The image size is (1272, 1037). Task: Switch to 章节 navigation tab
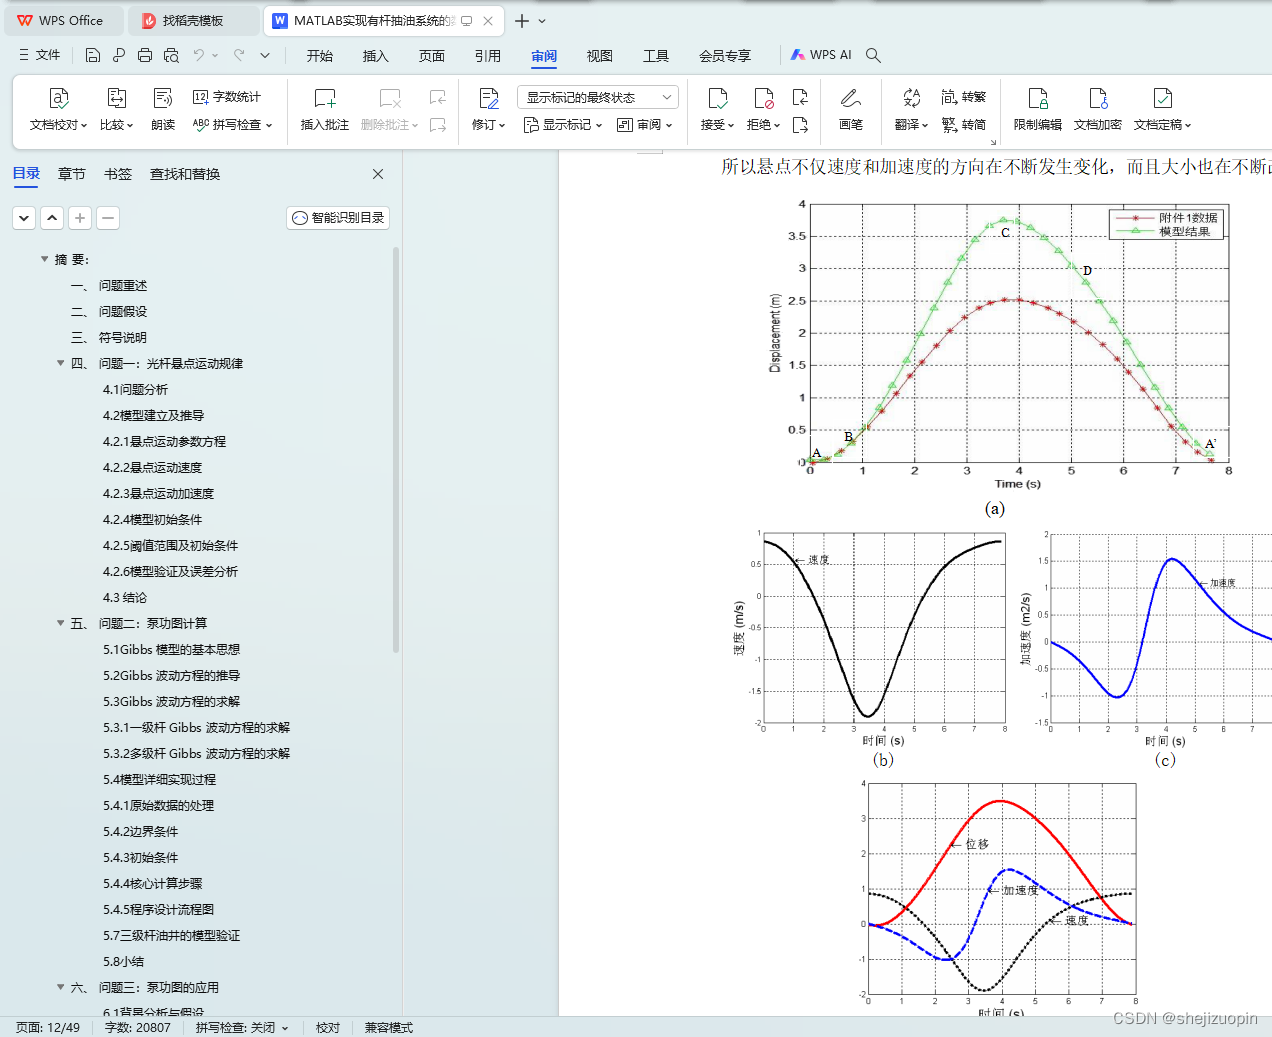pyautogui.click(x=72, y=174)
